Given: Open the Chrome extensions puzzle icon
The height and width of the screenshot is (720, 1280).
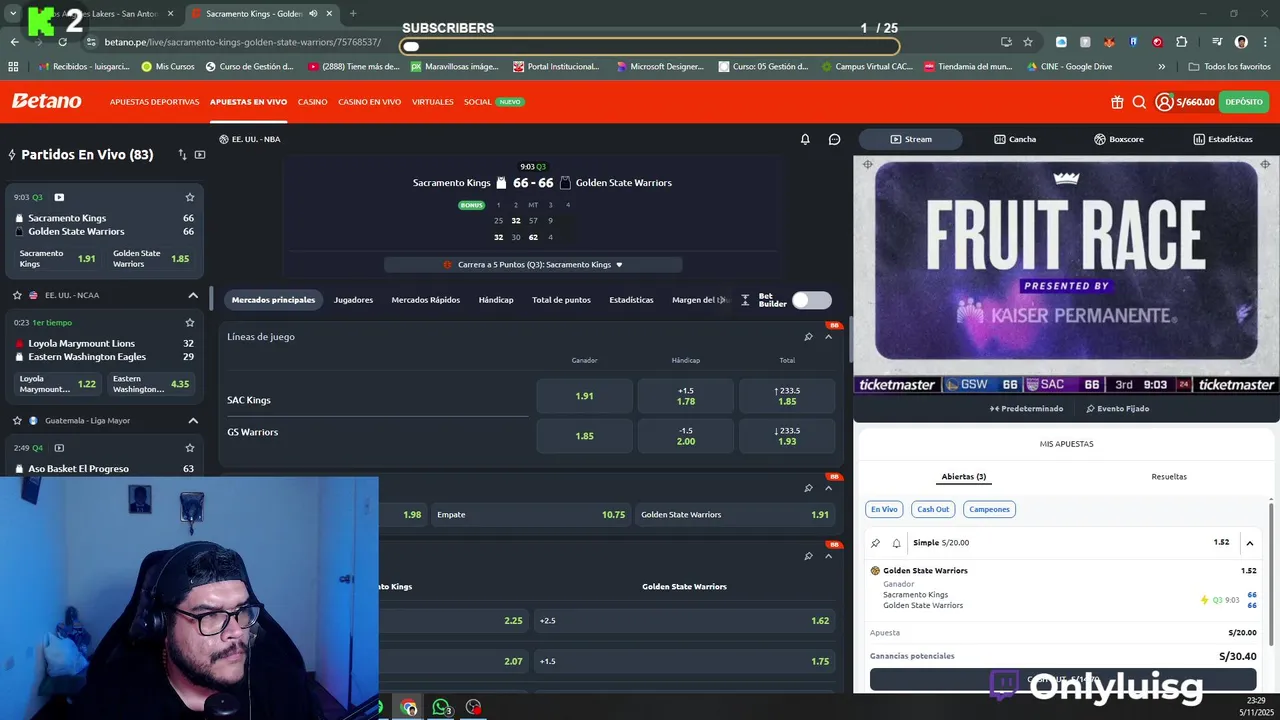Looking at the screenshot, I should [1181, 42].
